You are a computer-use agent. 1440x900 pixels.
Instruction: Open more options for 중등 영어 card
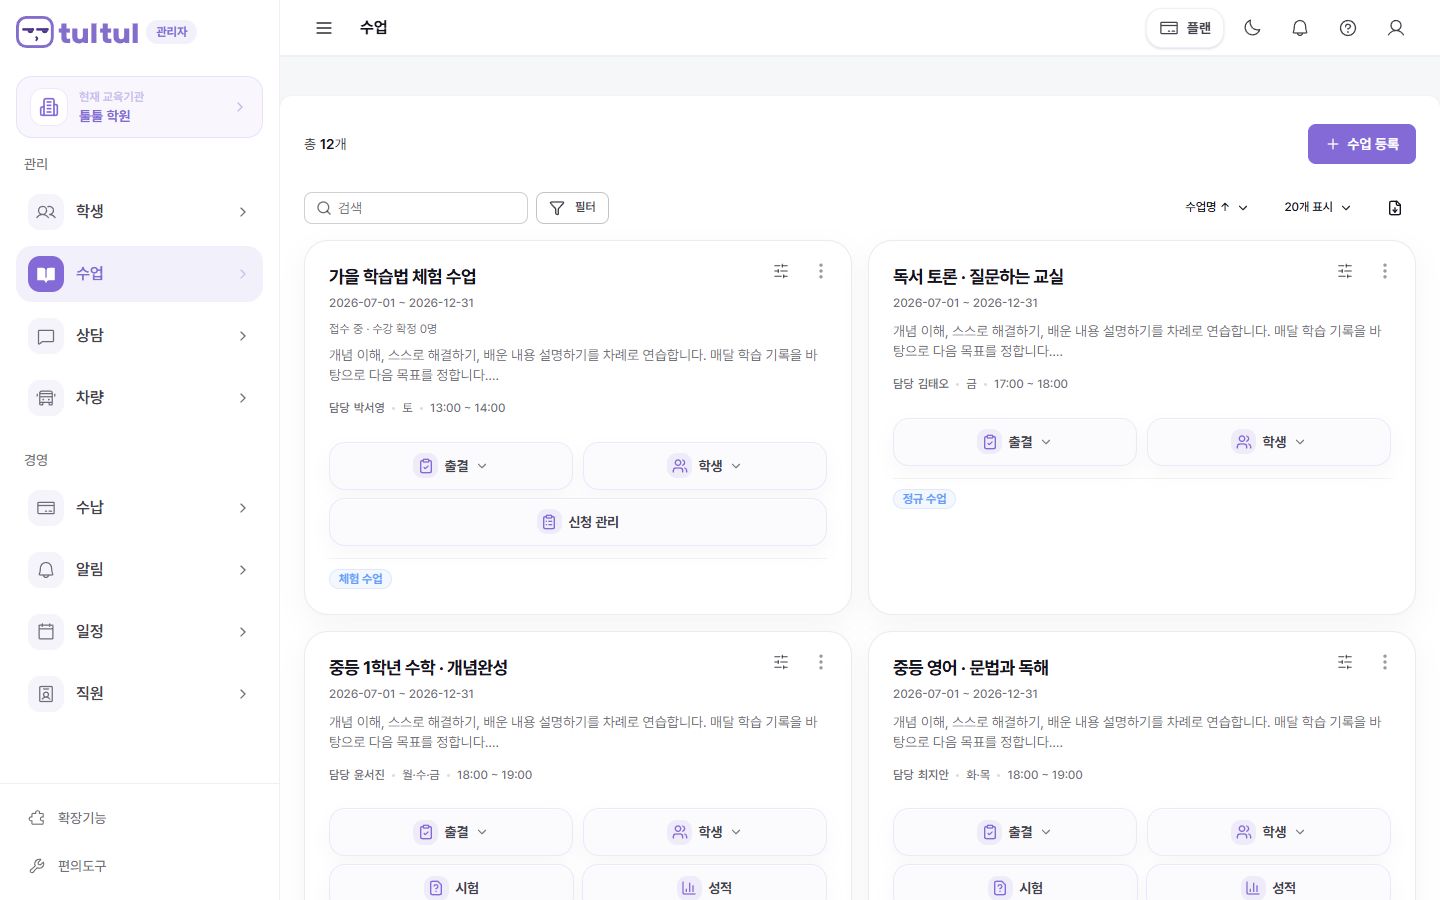tap(1385, 662)
